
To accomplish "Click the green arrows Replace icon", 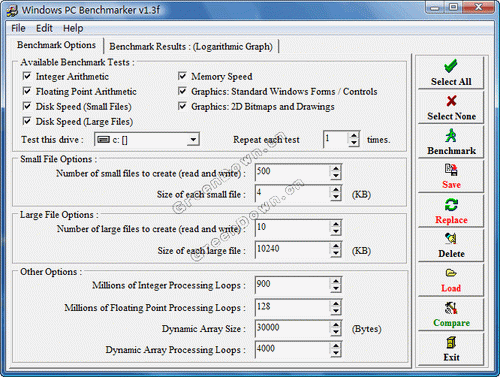I will tap(451, 205).
